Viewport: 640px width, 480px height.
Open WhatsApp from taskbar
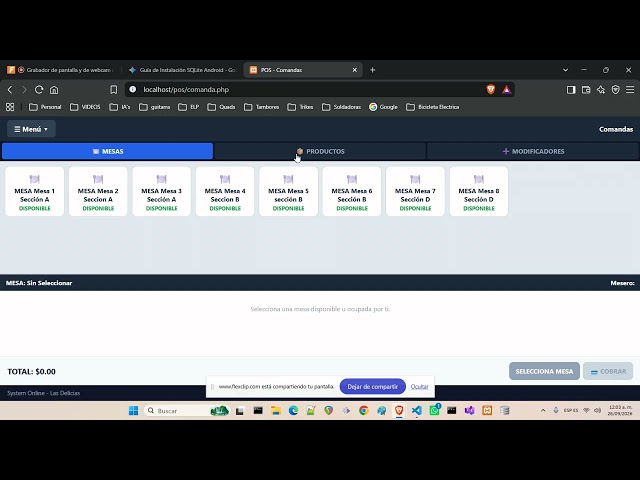click(x=434, y=410)
